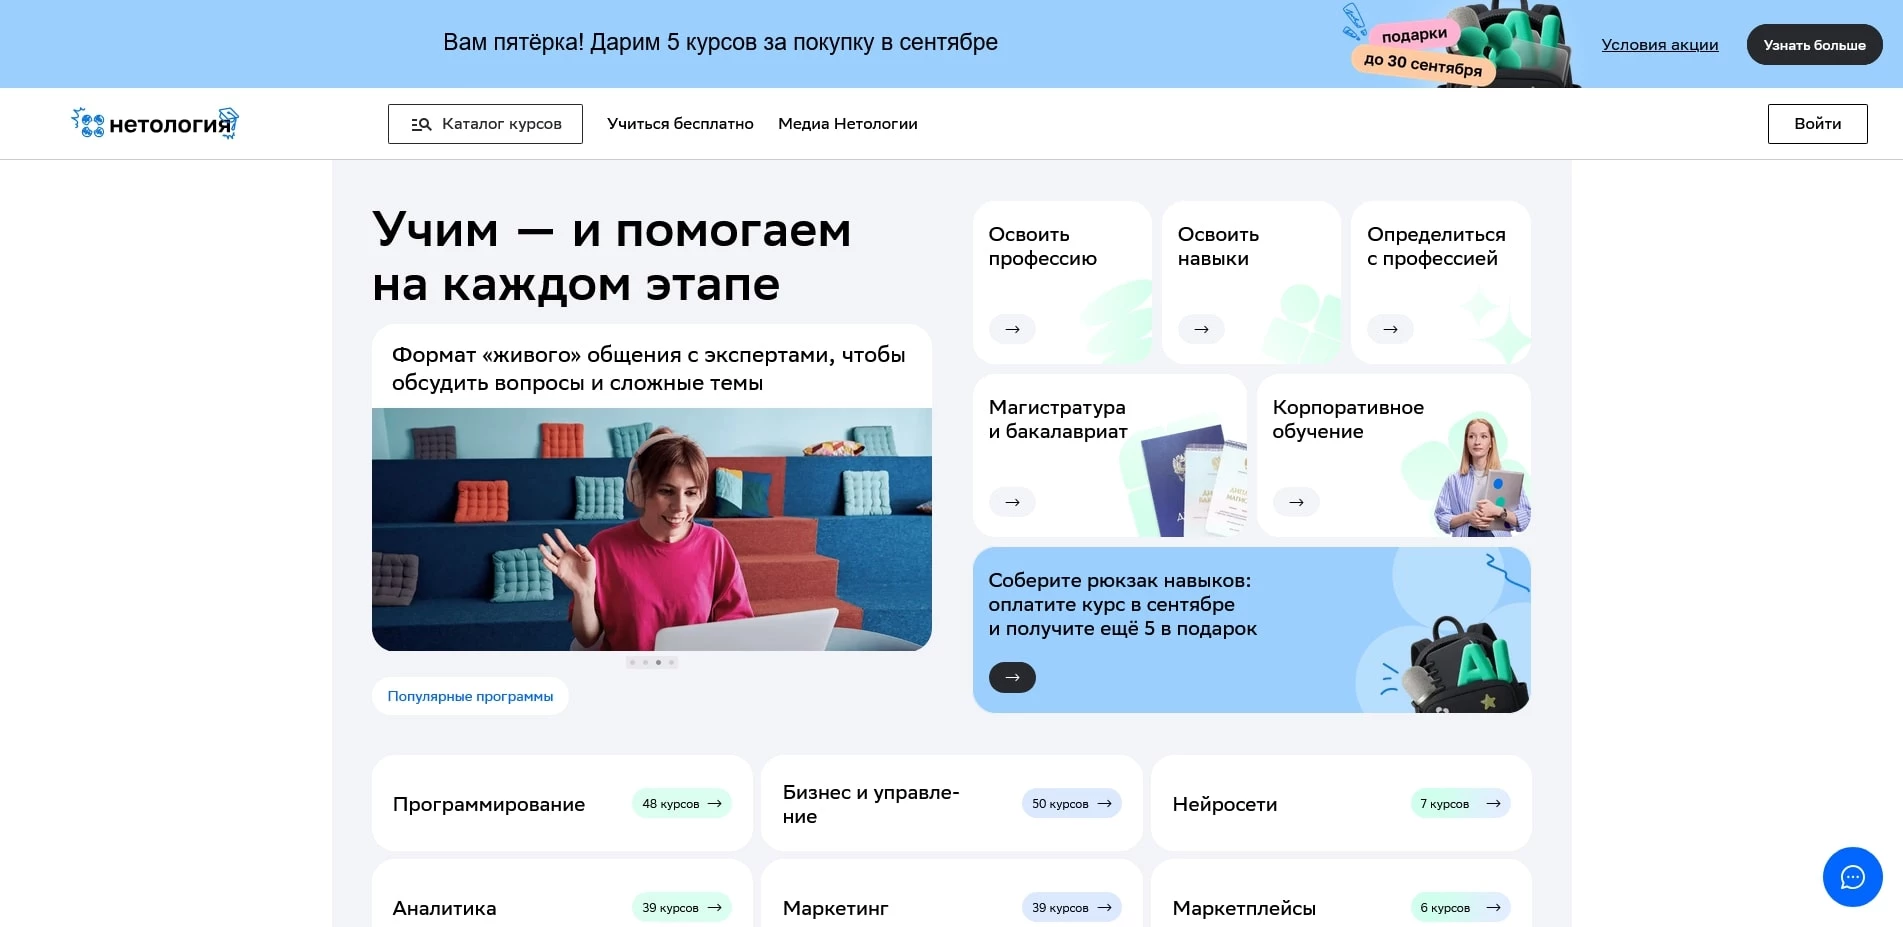Follow the Условия акции link
Screen dimensions: 1903x927
coord(1660,44)
